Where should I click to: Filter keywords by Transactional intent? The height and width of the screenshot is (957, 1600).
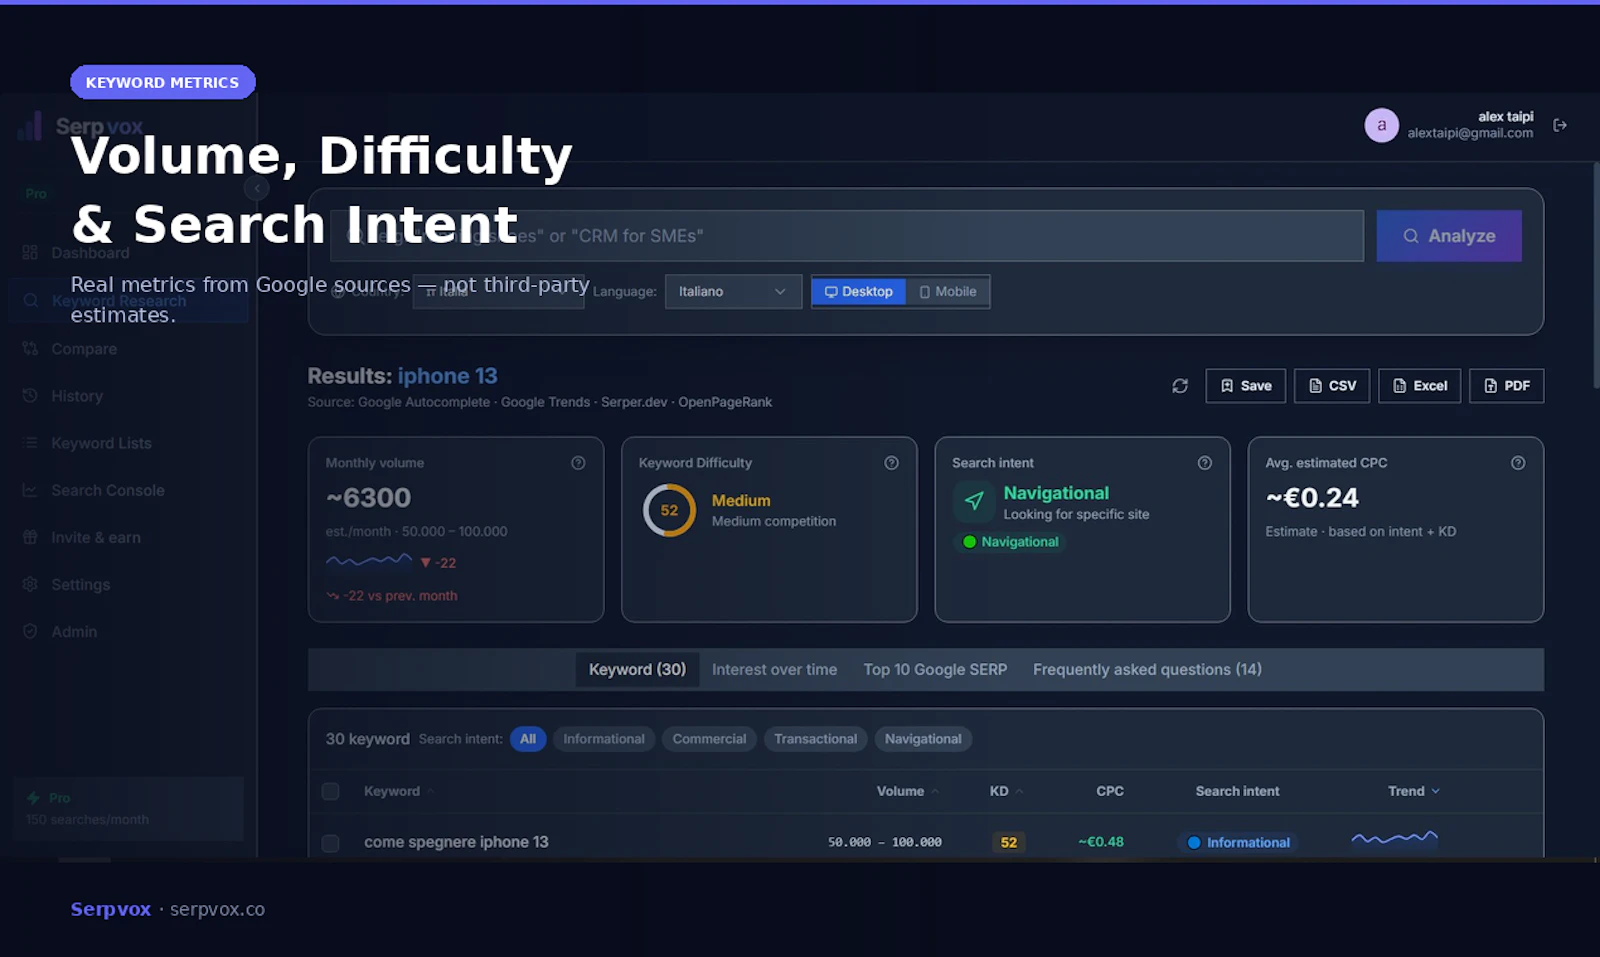coord(815,739)
